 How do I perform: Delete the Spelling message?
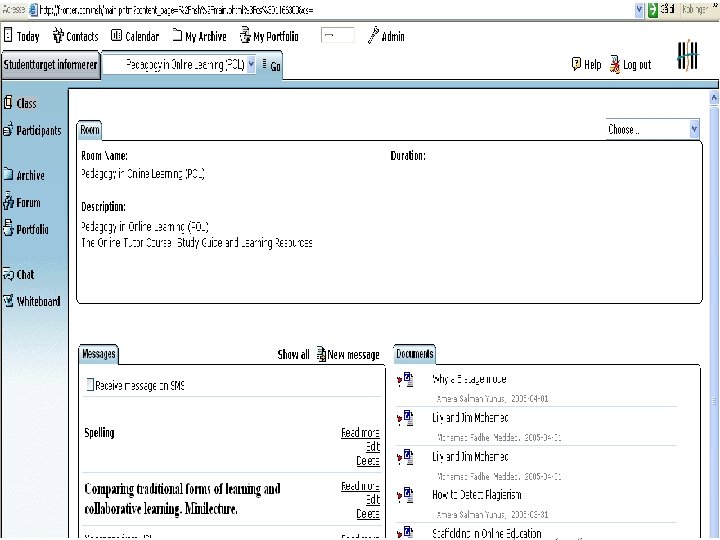click(x=368, y=461)
